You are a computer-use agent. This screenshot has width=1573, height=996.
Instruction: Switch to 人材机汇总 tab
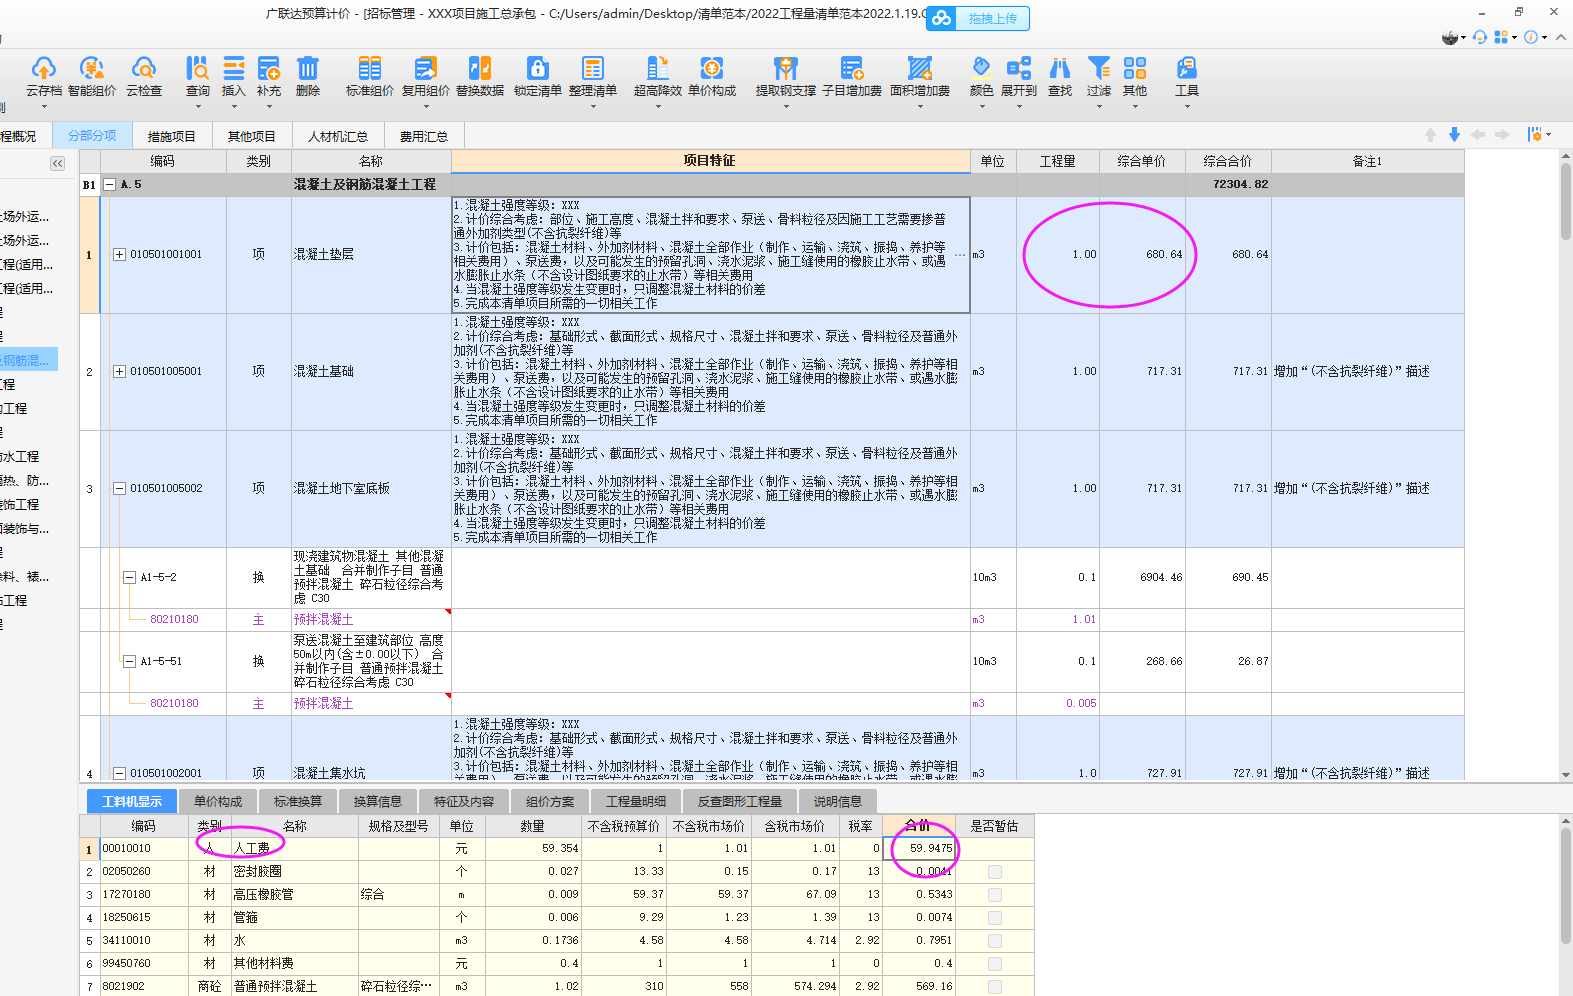(x=337, y=136)
